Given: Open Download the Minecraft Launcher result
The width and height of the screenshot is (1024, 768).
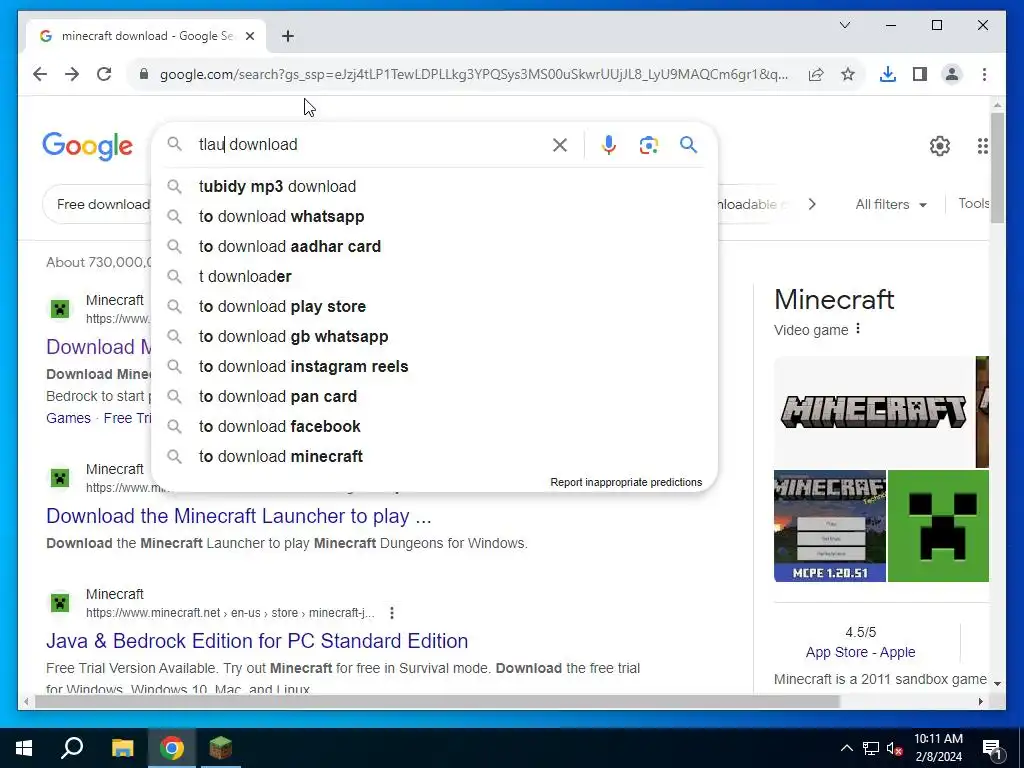Looking at the screenshot, I should click(x=238, y=516).
